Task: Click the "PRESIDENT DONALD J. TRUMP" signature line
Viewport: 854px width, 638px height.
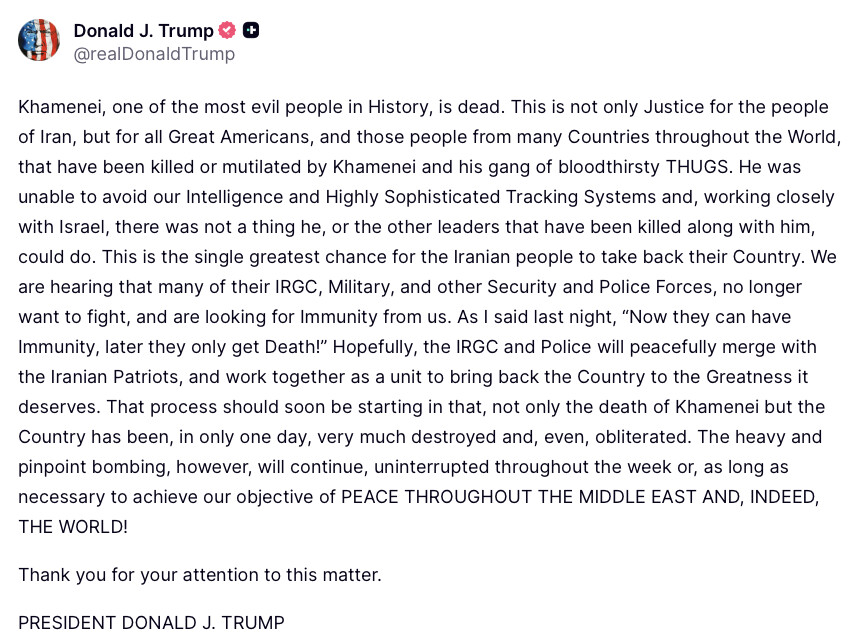Action: 151,622
